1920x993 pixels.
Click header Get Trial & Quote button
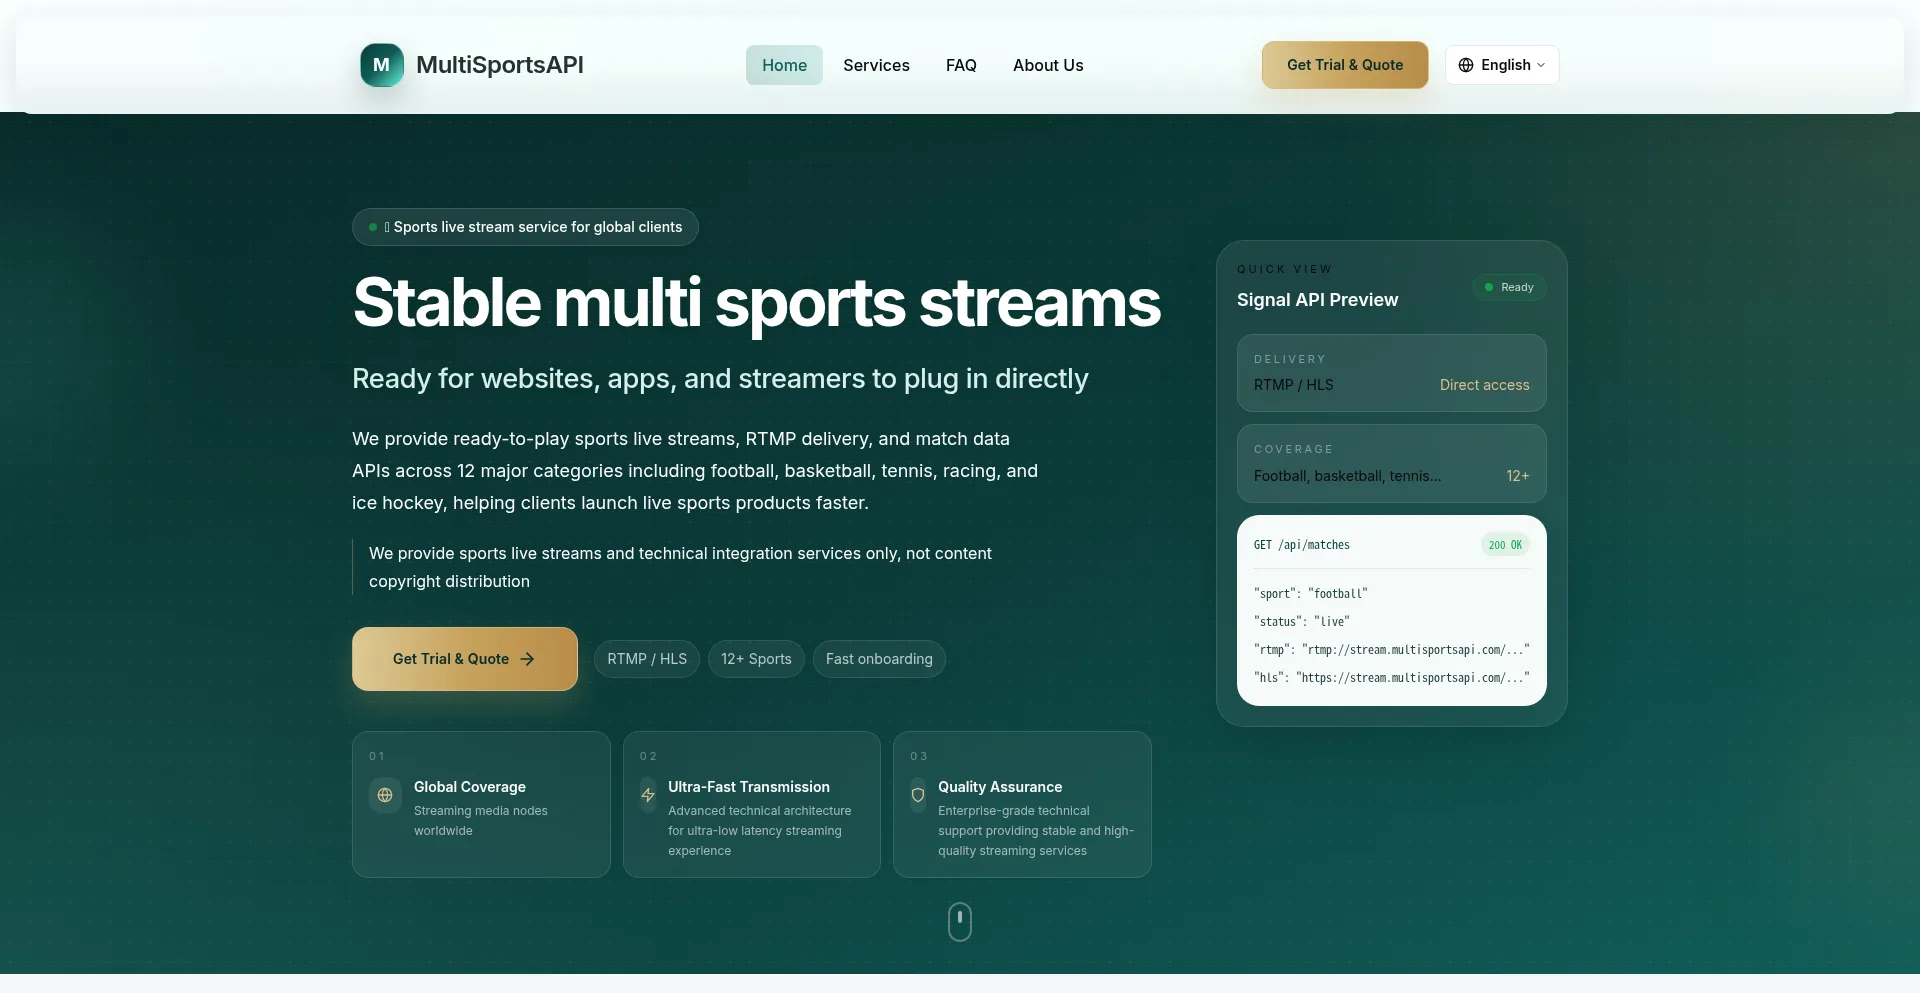click(1345, 65)
